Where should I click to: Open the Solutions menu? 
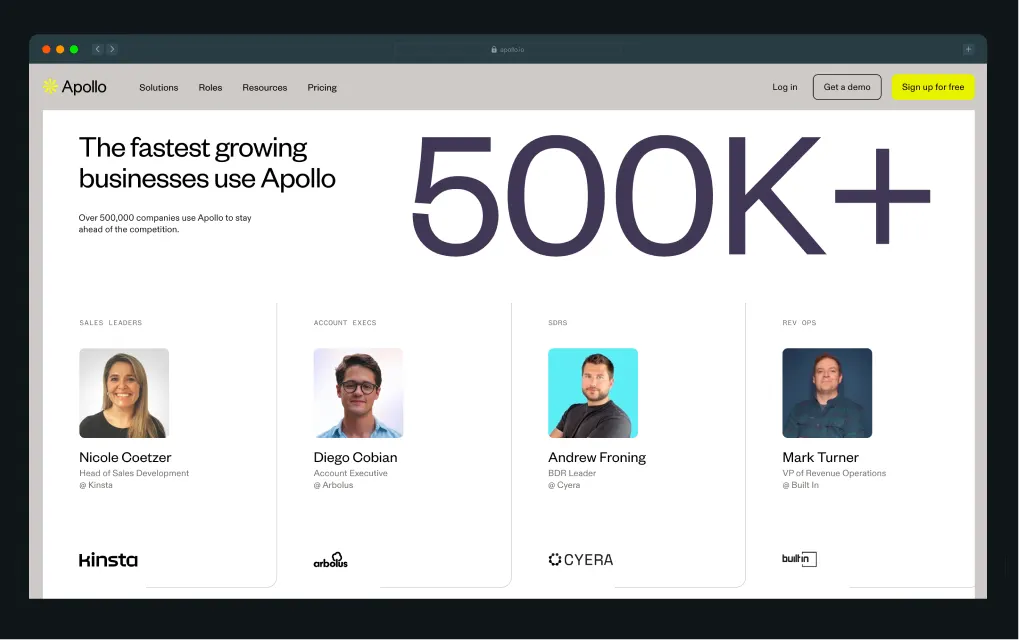pyautogui.click(x=159, y=88)
